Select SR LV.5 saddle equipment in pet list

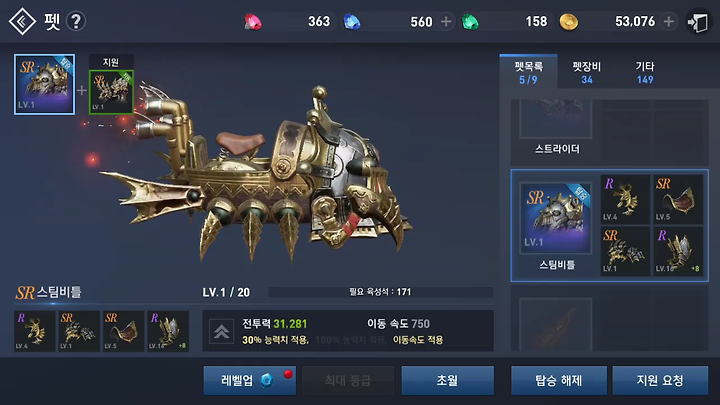point(678,199)
